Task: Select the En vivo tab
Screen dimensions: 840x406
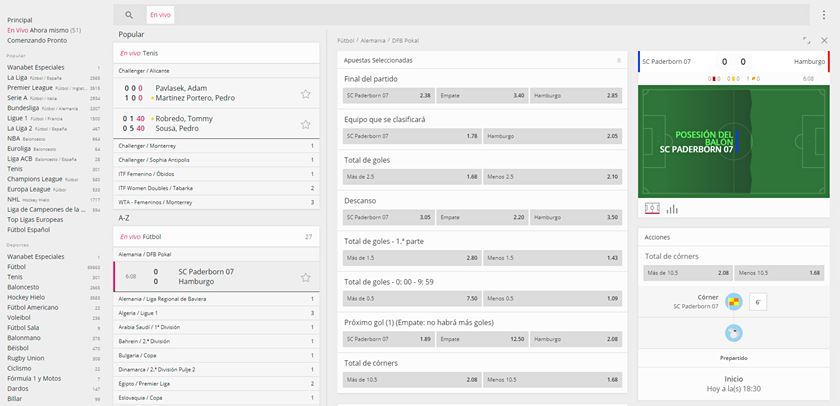Action: click(x=160, y=15)
